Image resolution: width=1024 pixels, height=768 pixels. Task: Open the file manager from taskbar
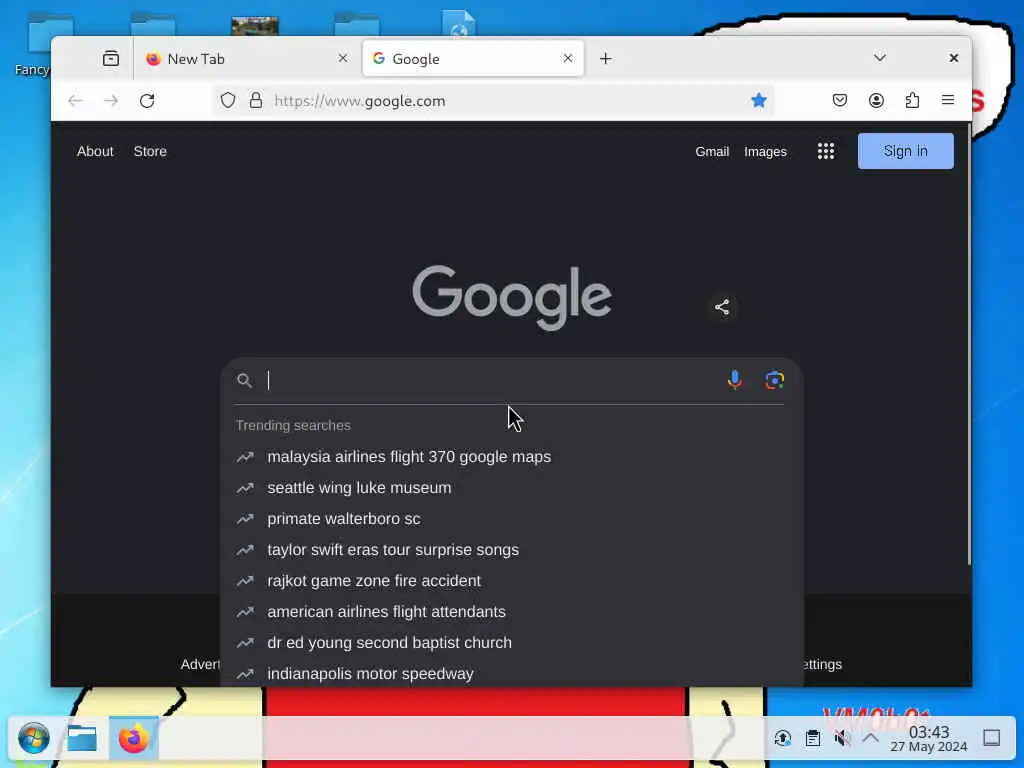[82, 739]
